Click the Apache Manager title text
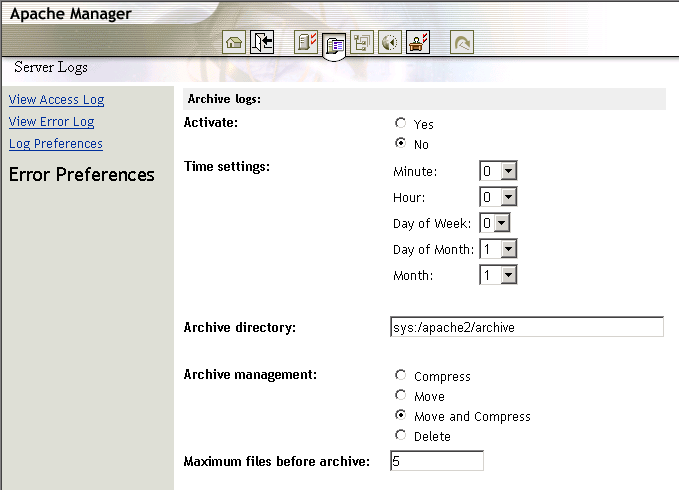This screenshot has width=679, height=490. point(71,14)
